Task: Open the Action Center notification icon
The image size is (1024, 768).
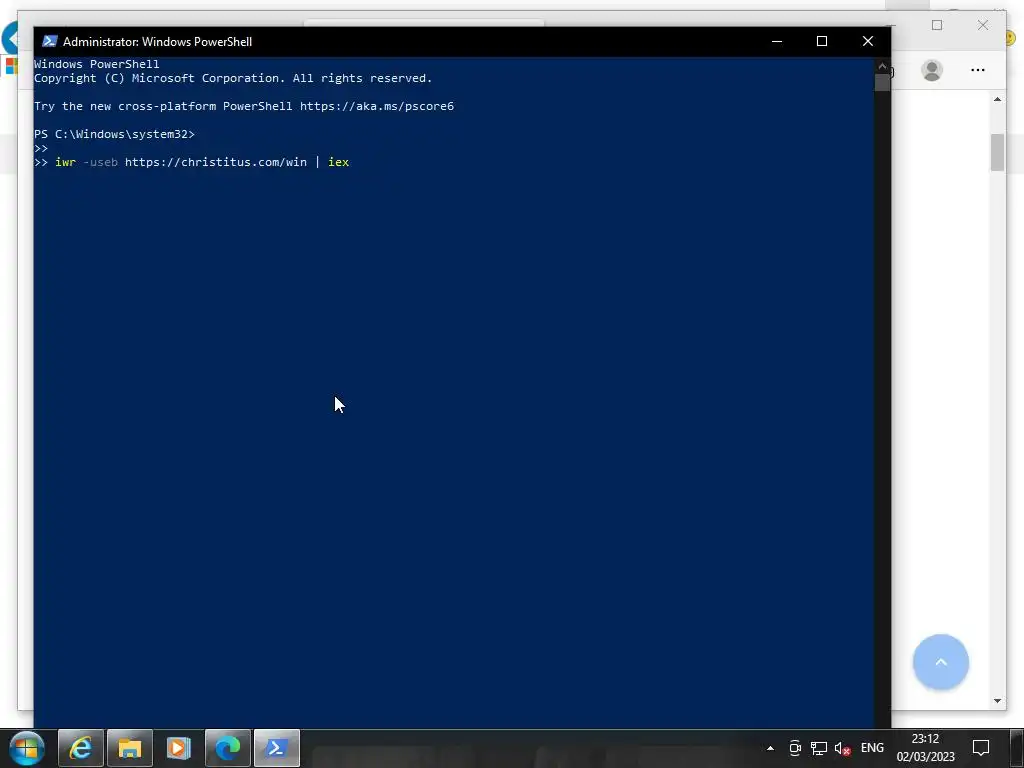Action: 981,748
